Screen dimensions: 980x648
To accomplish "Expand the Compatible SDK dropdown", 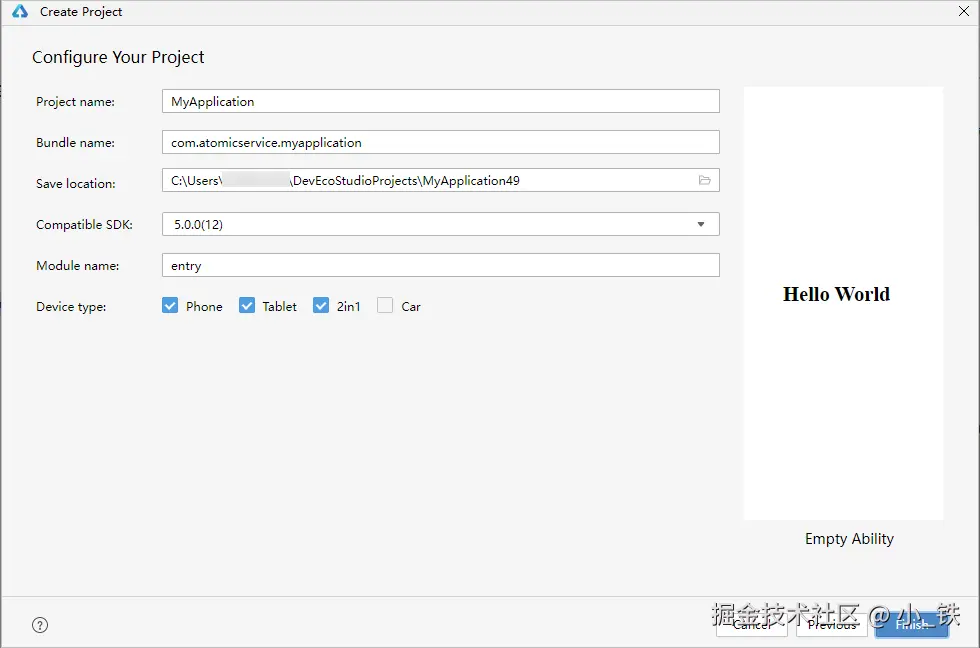I will click(701, 224).
